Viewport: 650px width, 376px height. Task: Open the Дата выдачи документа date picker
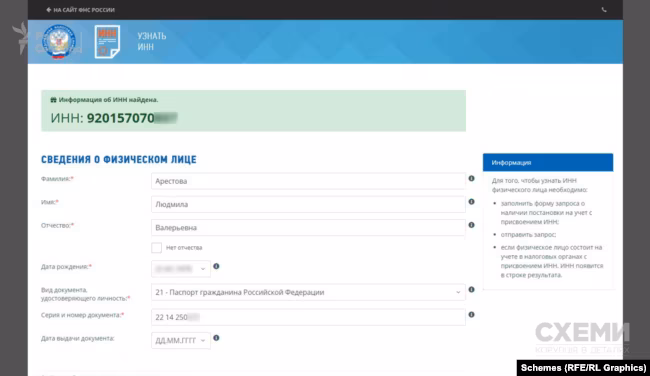[181, 340]
